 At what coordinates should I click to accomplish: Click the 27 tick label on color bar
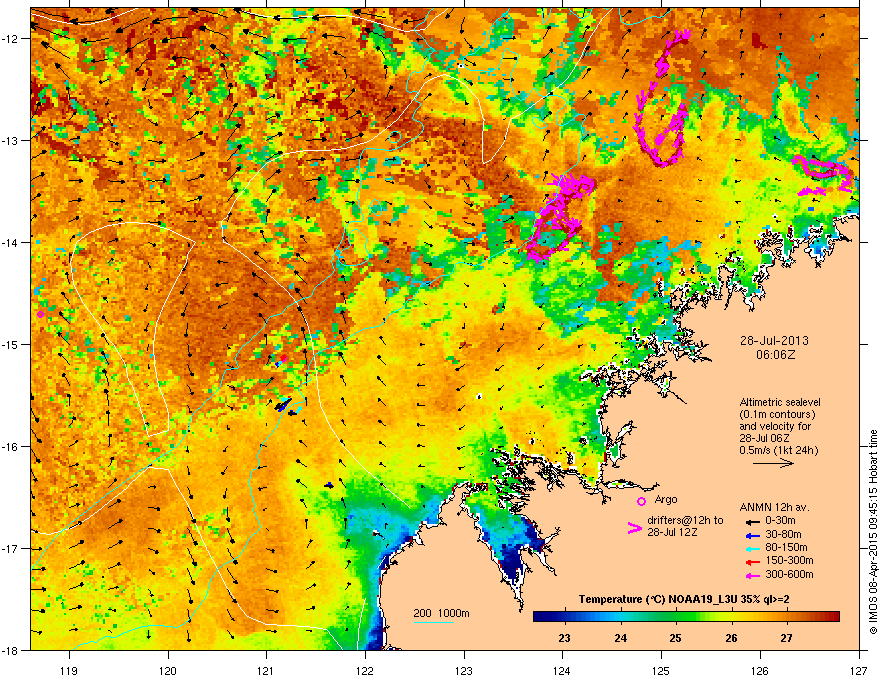(786, 638)
